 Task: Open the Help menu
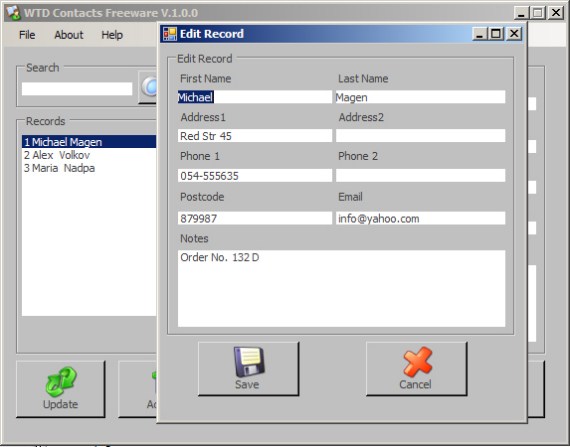click(x=112, y=35)
